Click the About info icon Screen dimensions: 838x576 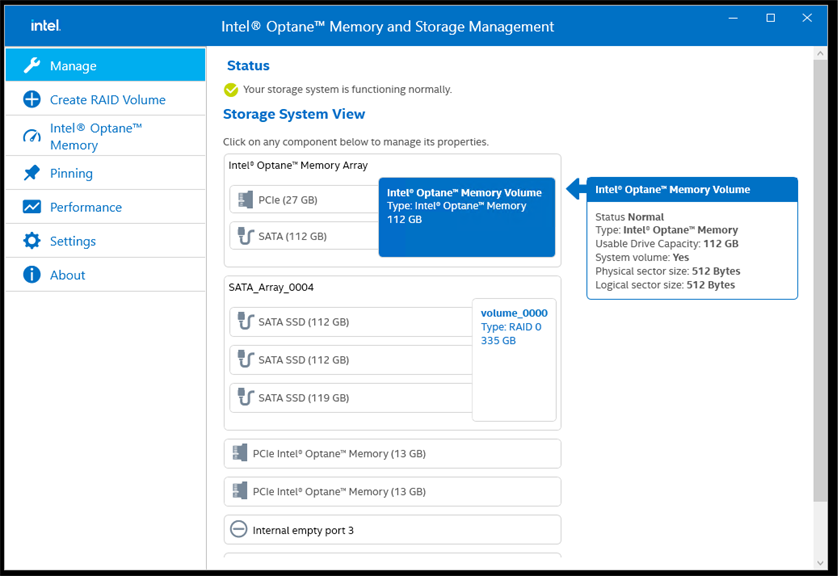[31, 275]
